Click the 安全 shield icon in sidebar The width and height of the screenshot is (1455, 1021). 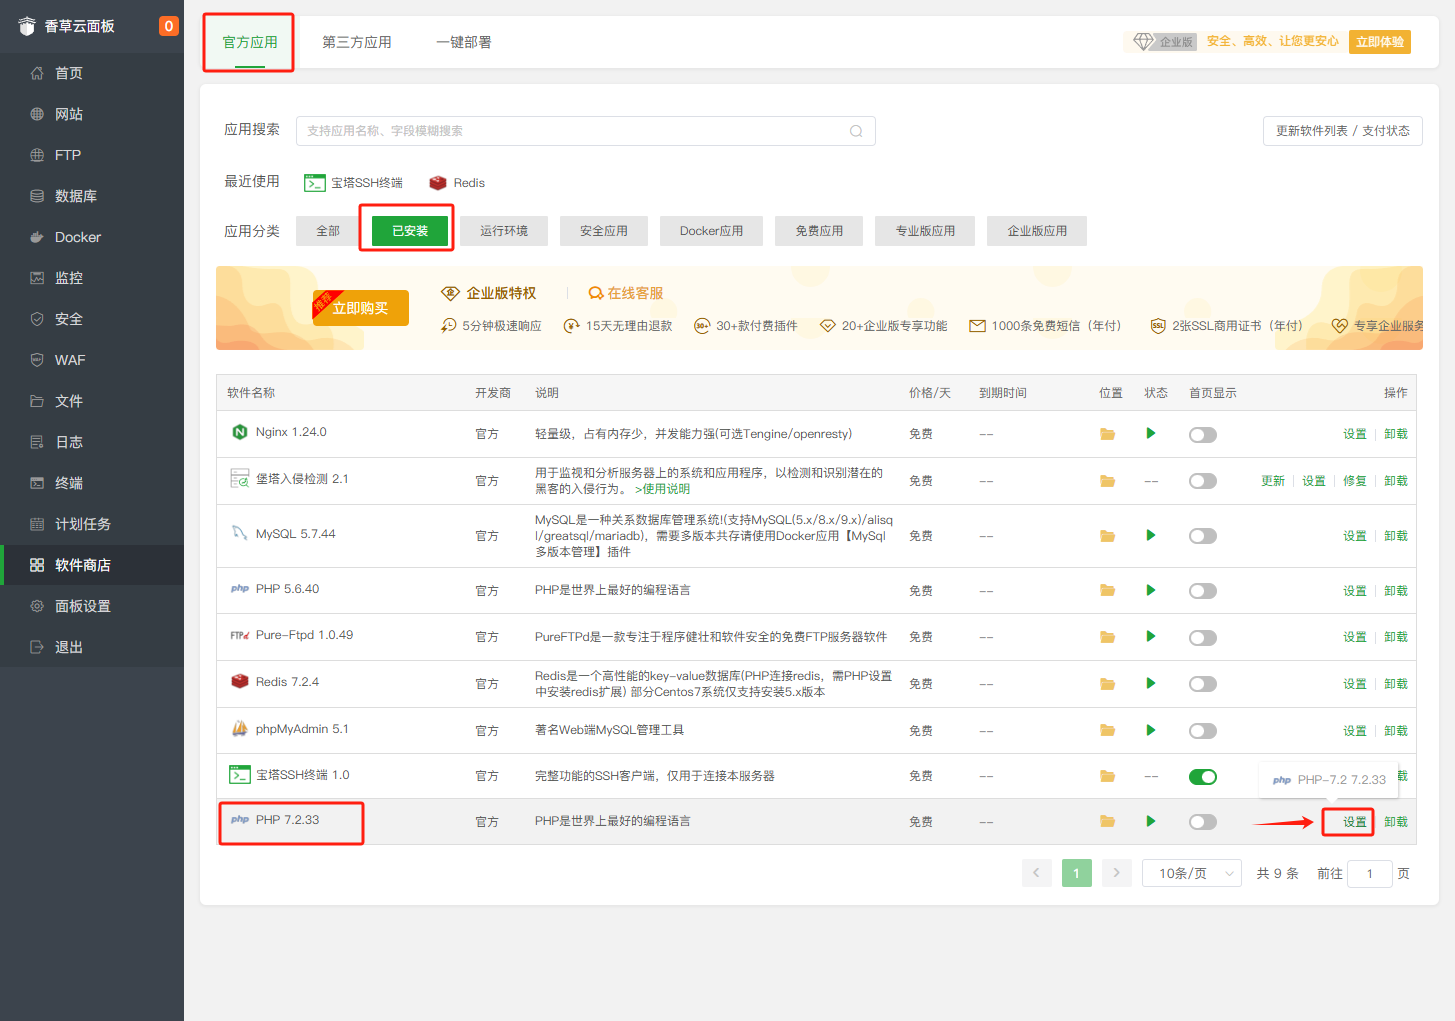(x=37, y=319)
